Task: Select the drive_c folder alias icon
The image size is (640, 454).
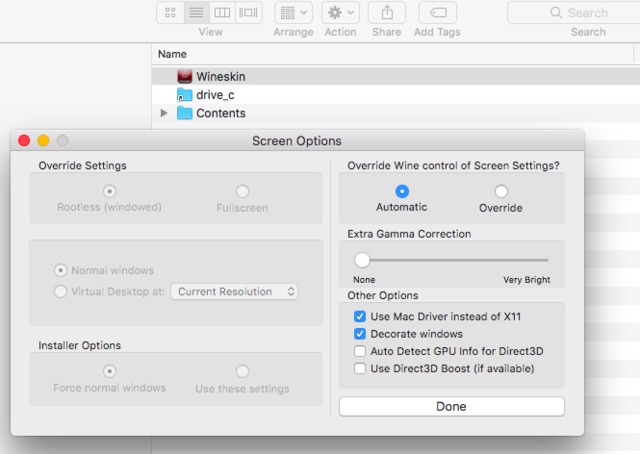Action: (184, 95)
